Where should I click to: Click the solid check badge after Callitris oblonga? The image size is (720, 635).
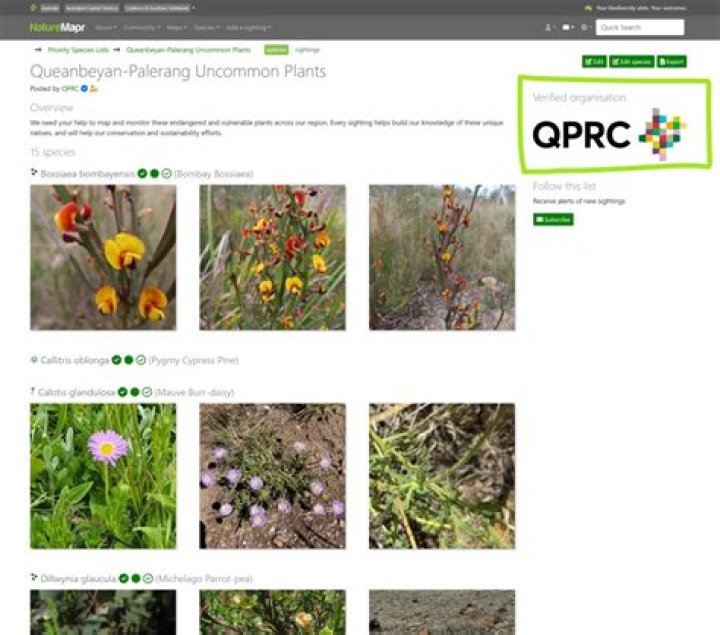click(x=117, y=360)
